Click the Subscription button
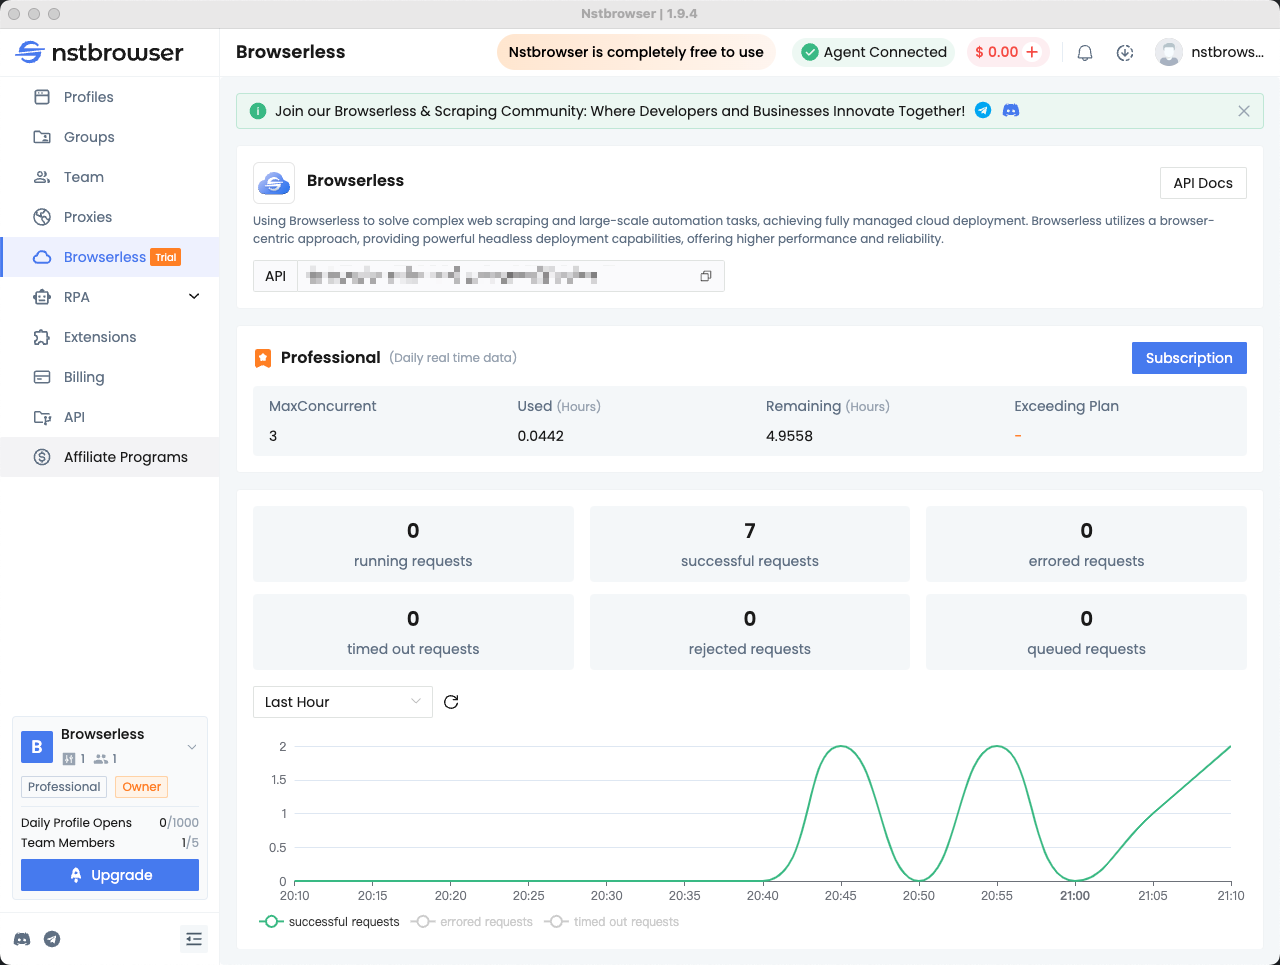Image resolution: width=1280 pixels, height=965 pixels. point(1189,358)
